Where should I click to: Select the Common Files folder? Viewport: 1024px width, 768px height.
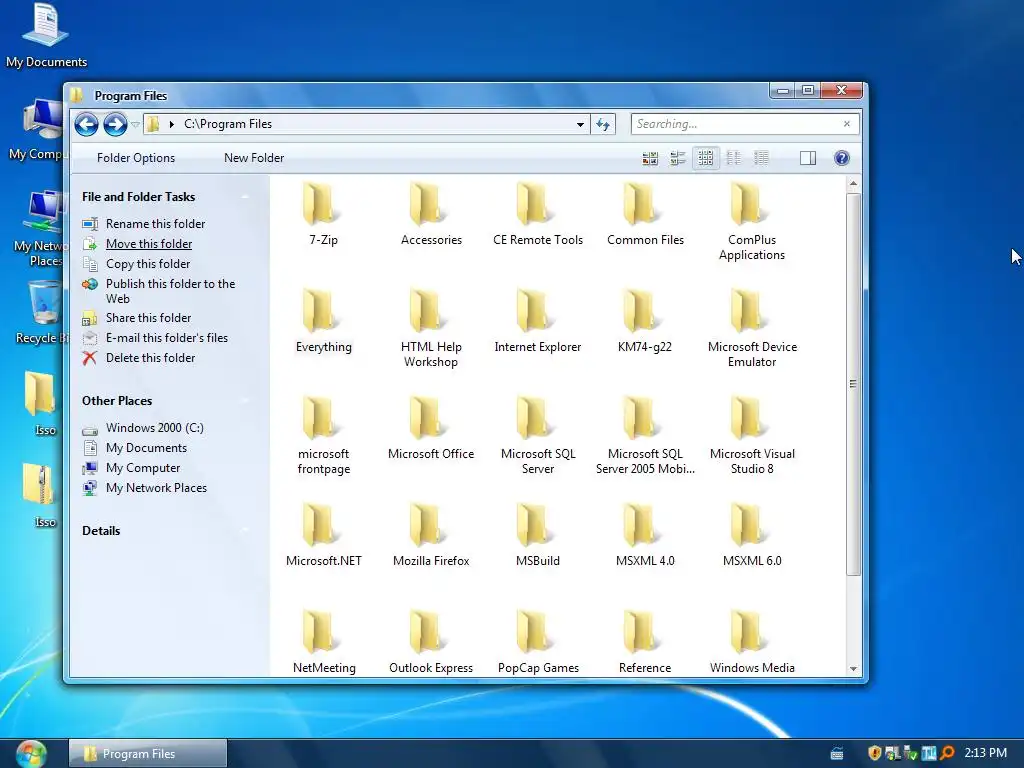click(x=645, y=214)
